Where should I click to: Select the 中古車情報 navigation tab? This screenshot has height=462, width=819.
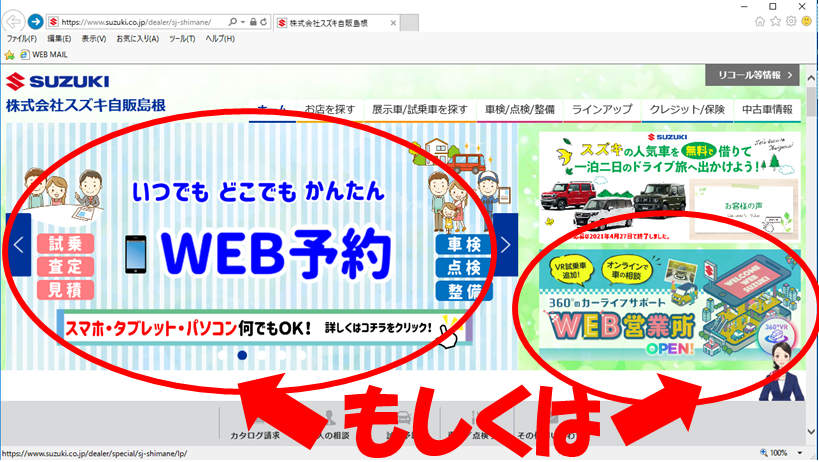(767, 110)
